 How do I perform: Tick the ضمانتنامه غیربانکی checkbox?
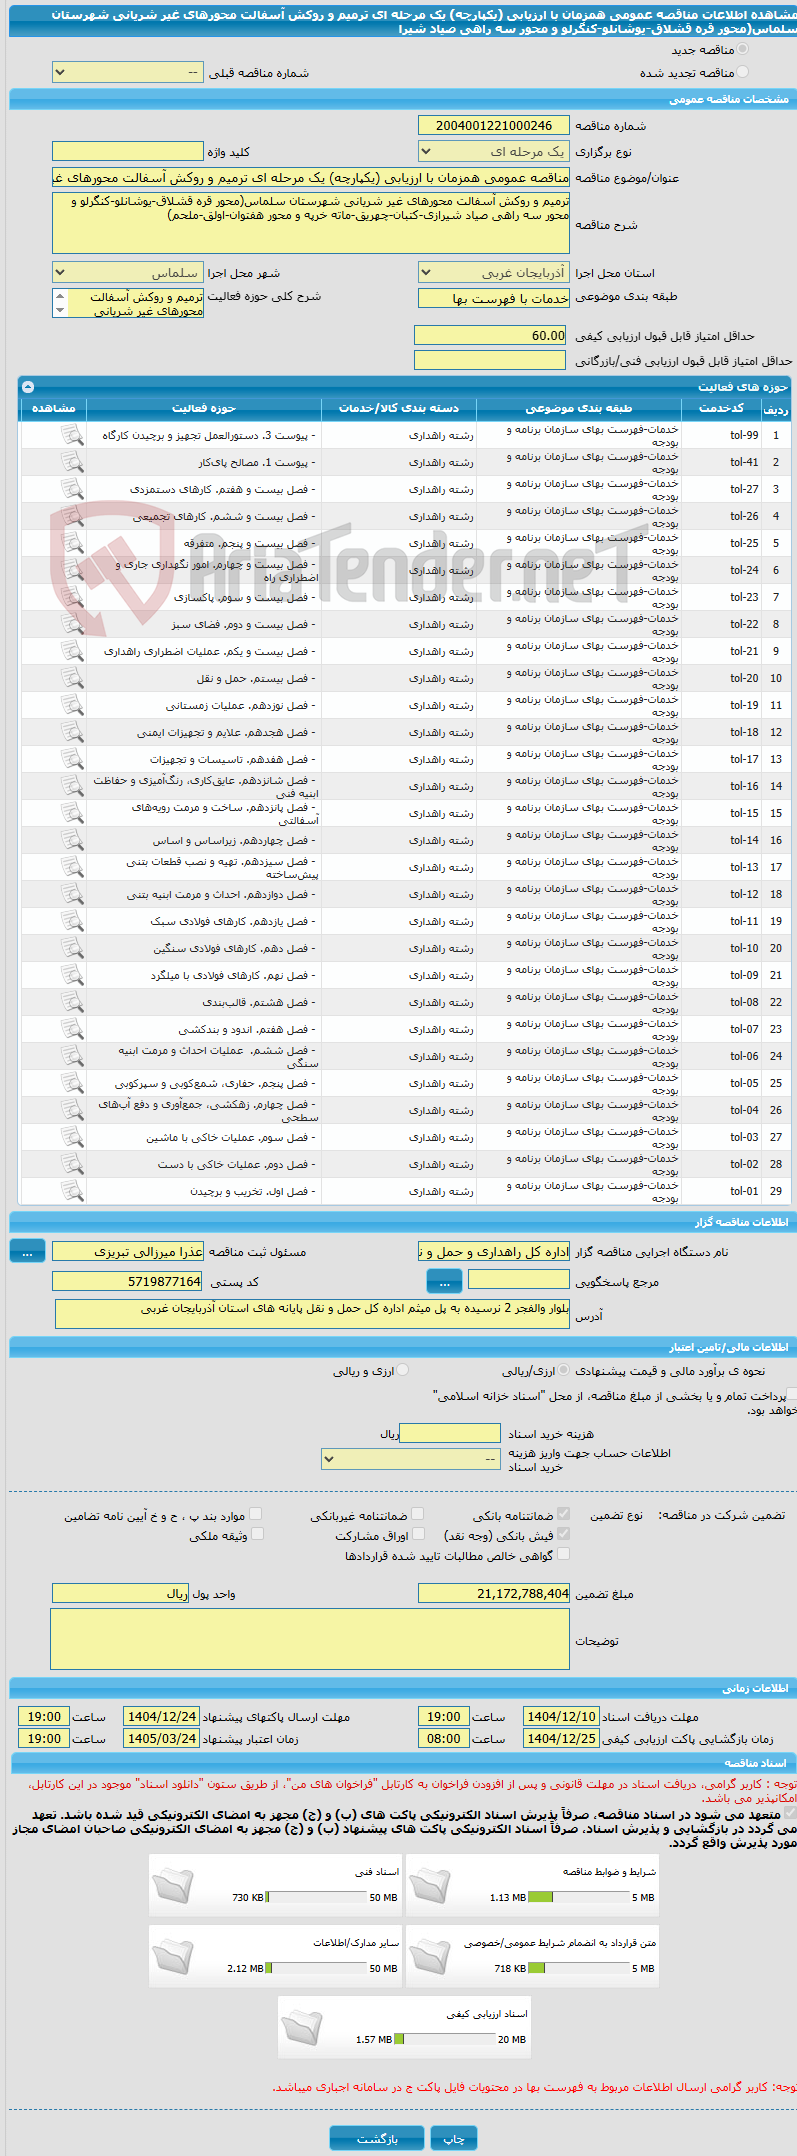(x=418, y=1514)
